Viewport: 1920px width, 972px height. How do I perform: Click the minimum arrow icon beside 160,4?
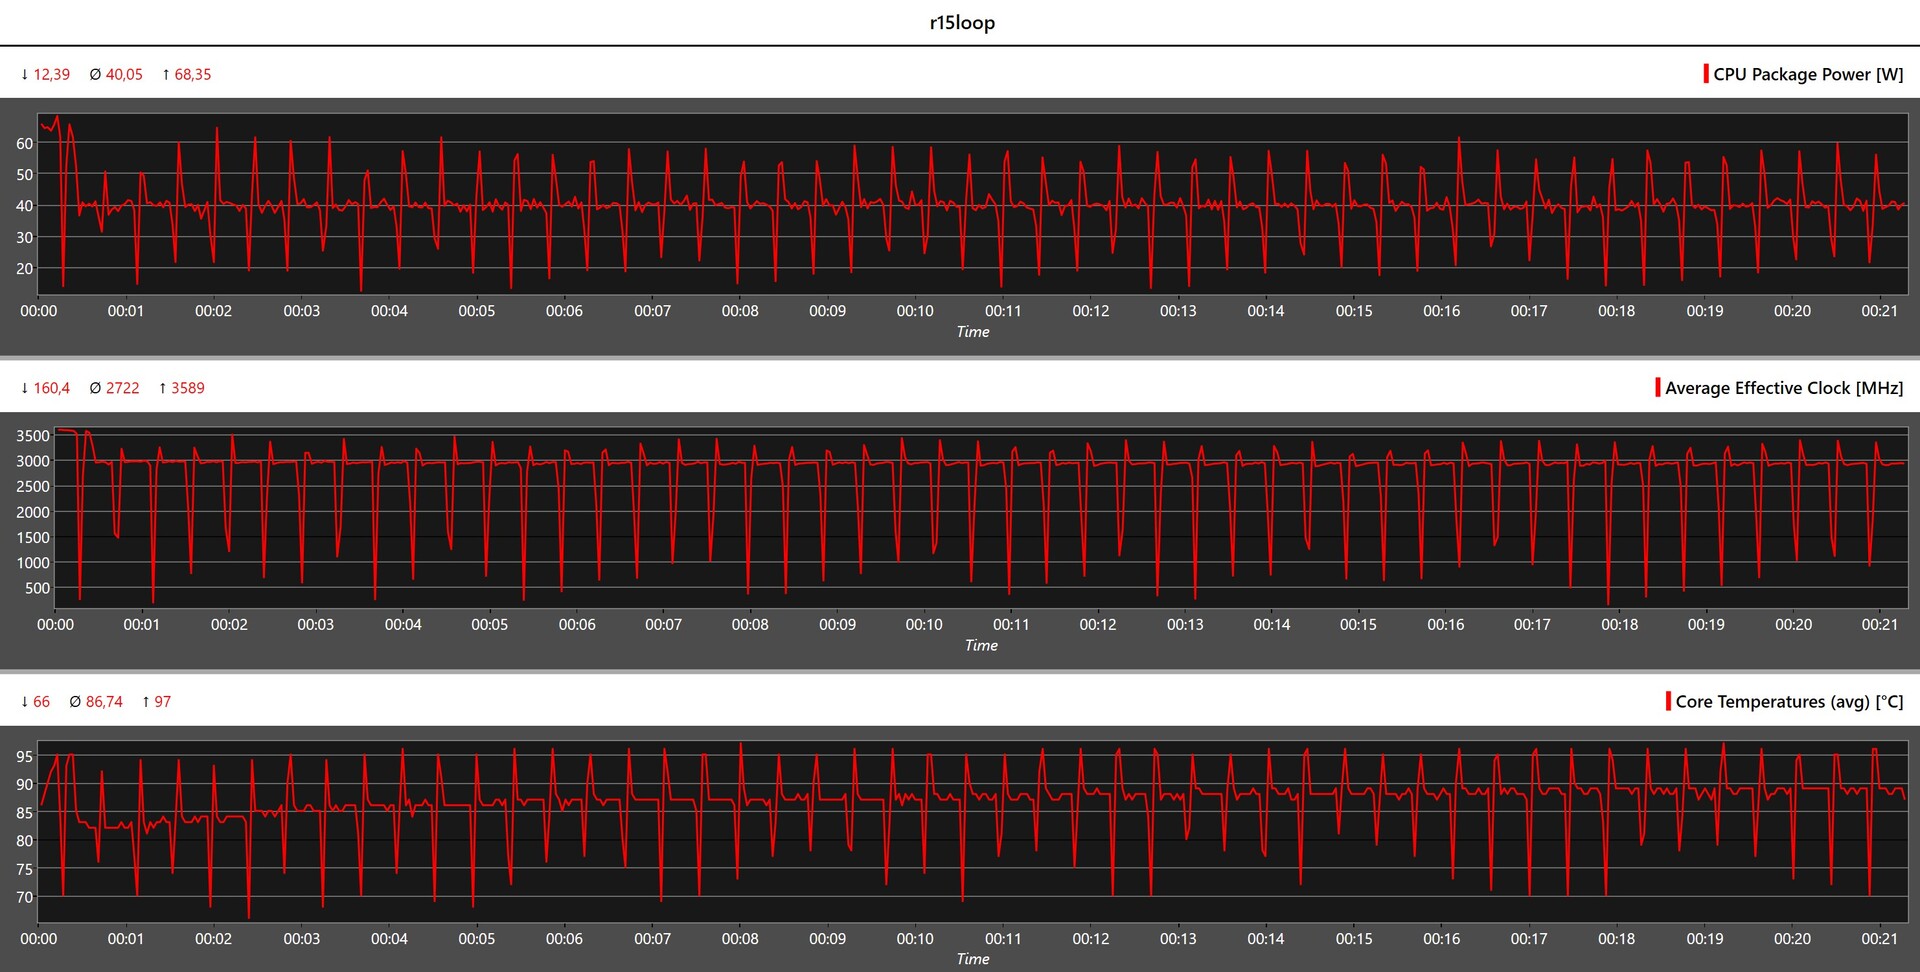pyautogui.click(x=25, y=388)
